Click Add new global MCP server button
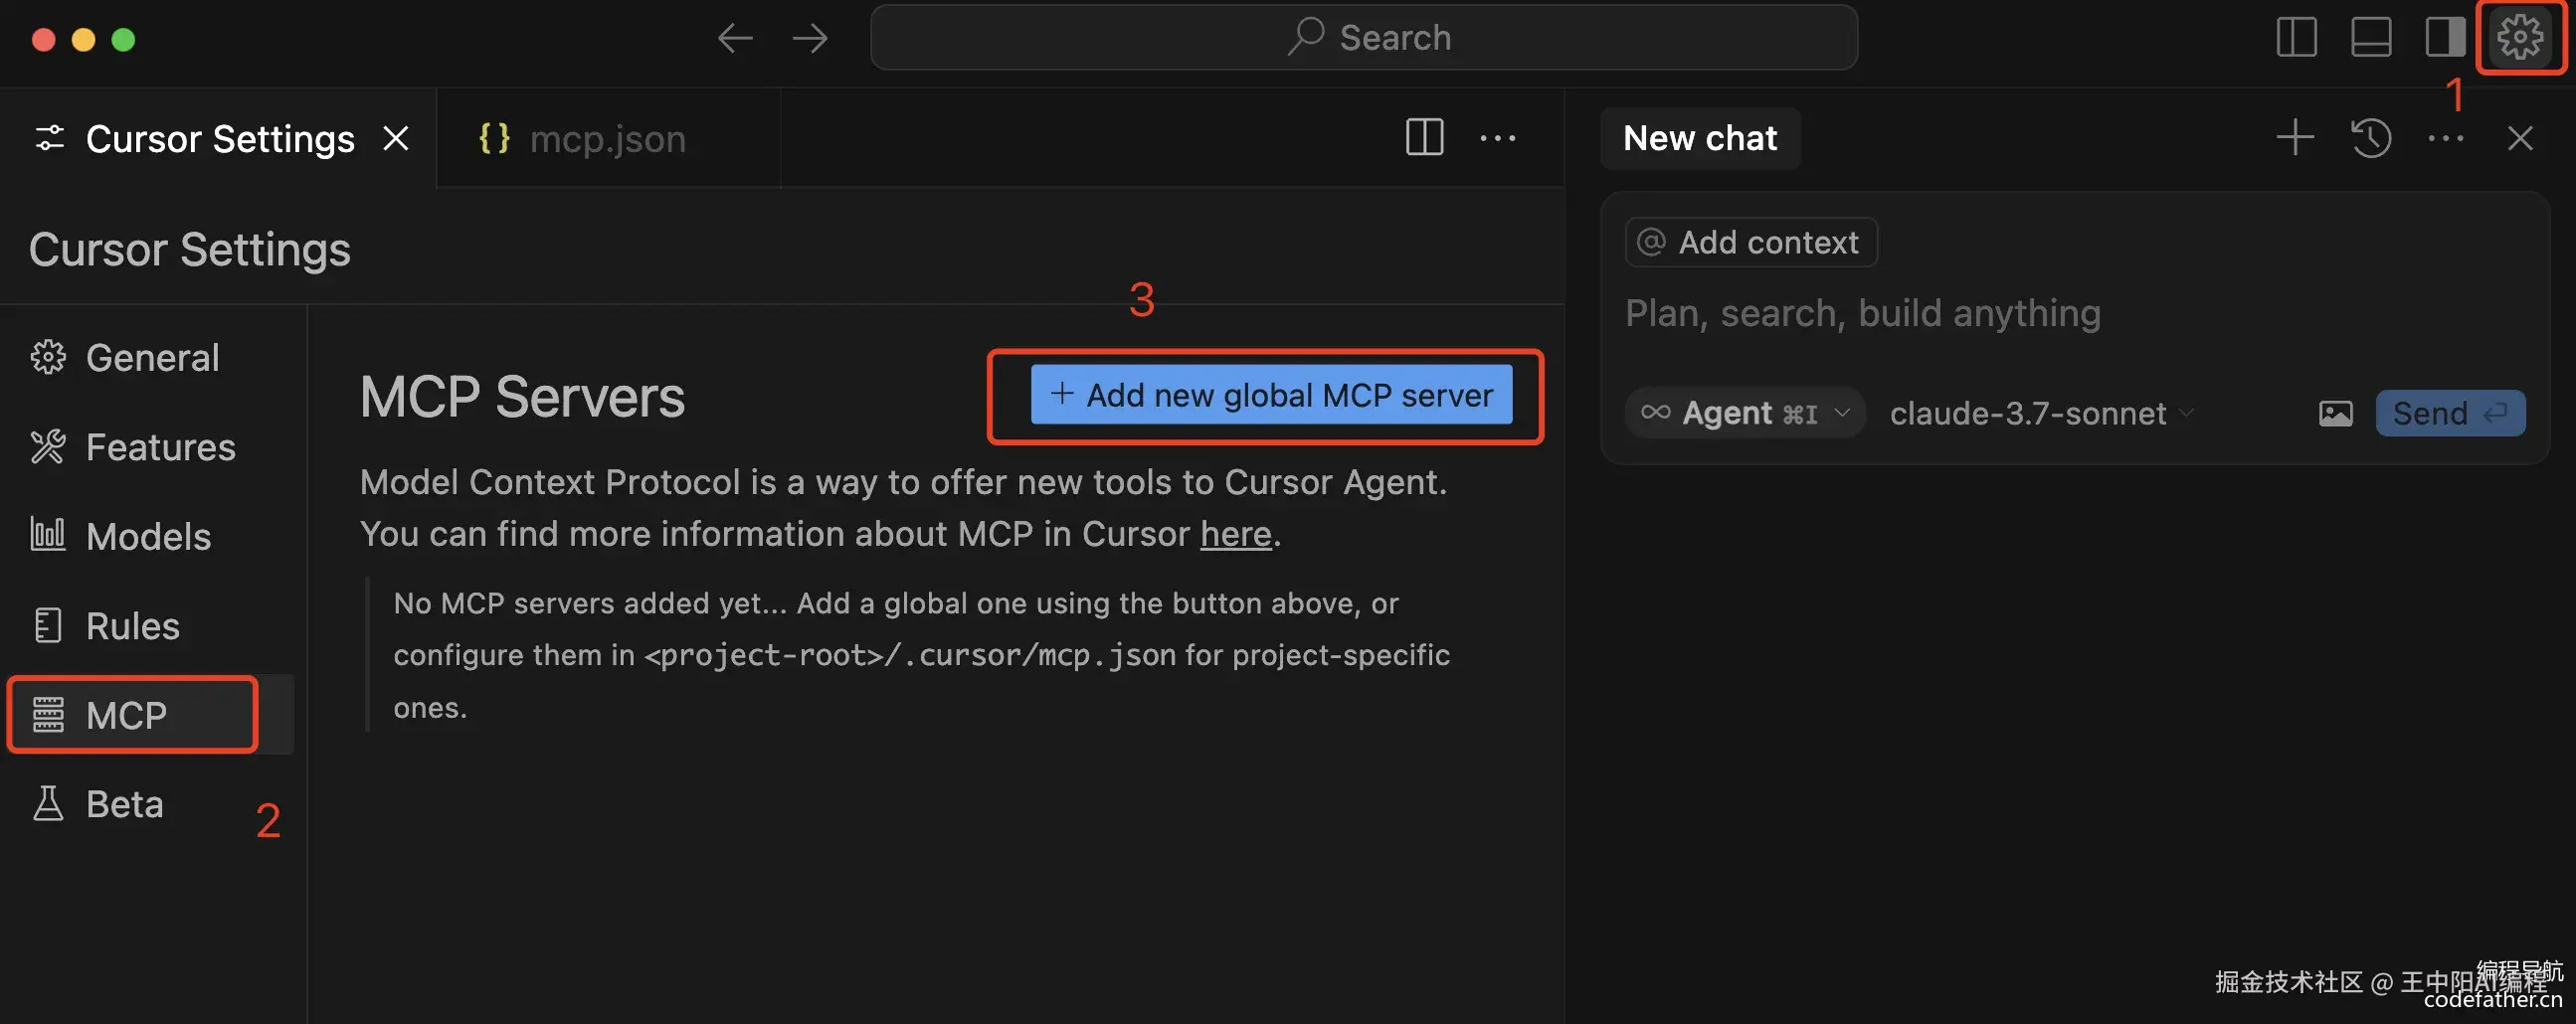Image resolution: width=2576 pixels, height=1024 pixels. point(1271,395)
